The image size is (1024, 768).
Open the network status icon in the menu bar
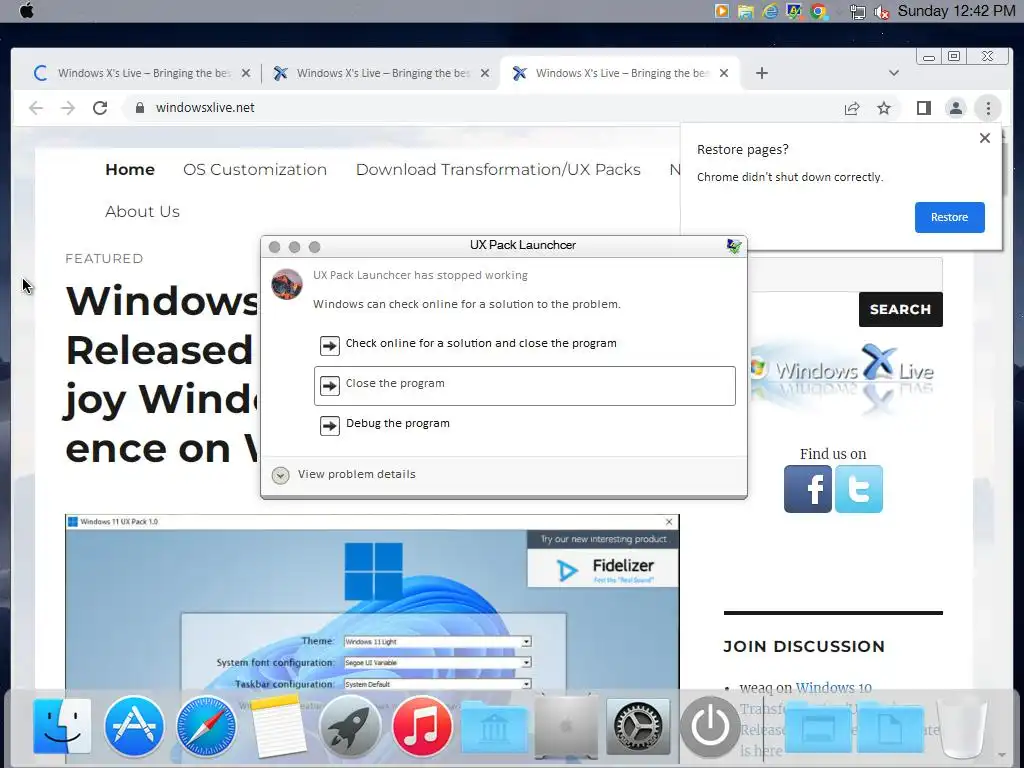click(x=857, y=12)
